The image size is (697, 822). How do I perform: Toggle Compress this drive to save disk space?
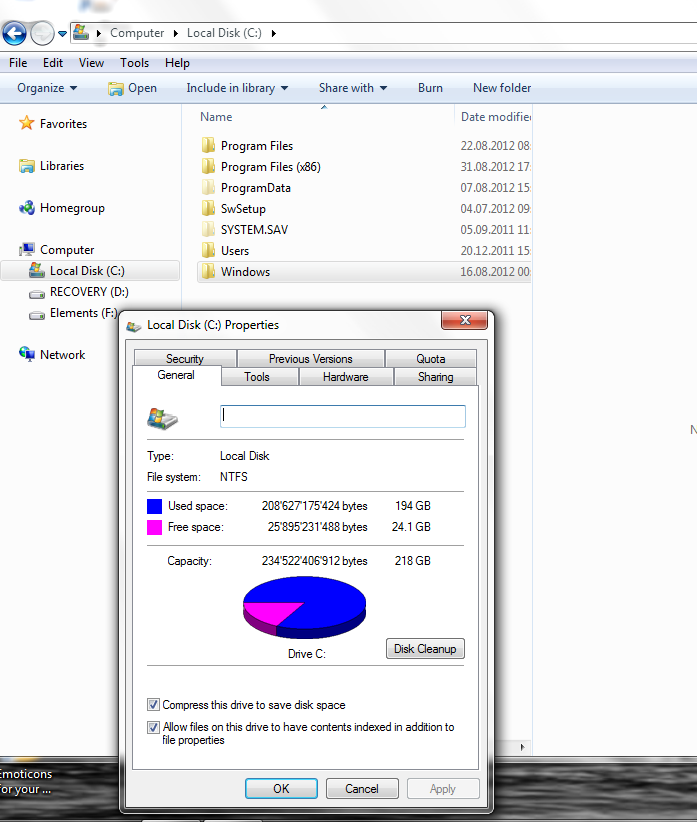153,705
